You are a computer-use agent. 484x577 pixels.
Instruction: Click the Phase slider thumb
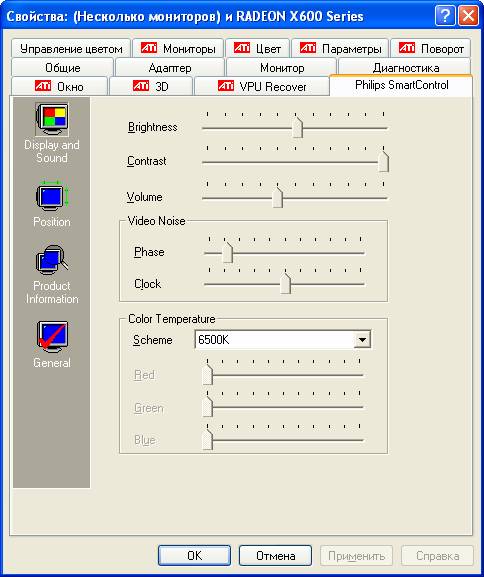(228, 253)
